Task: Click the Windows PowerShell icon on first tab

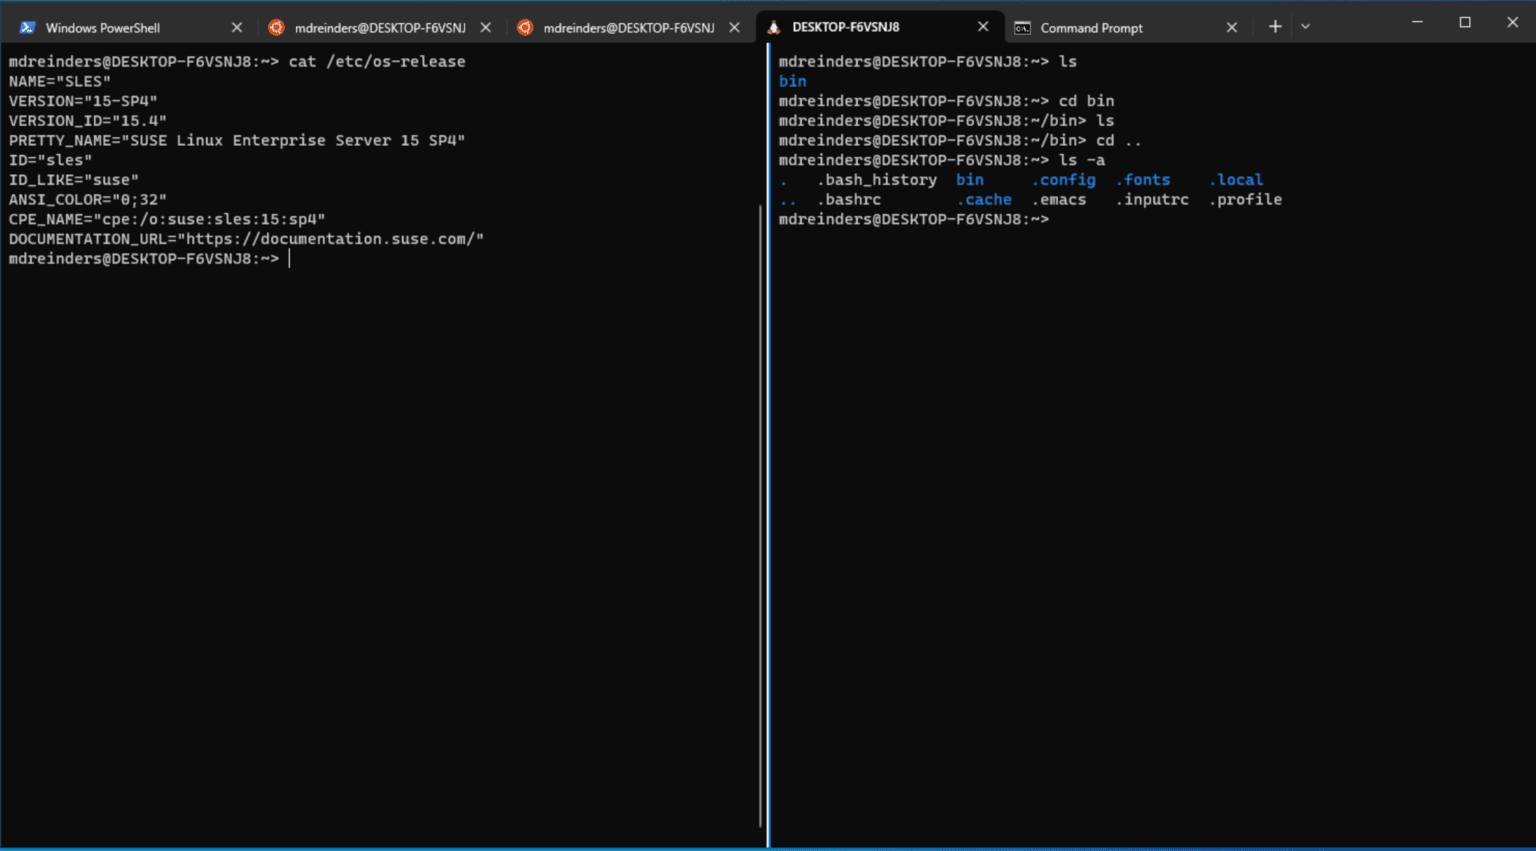Action: pyautogui.click(x=25, y=27)
